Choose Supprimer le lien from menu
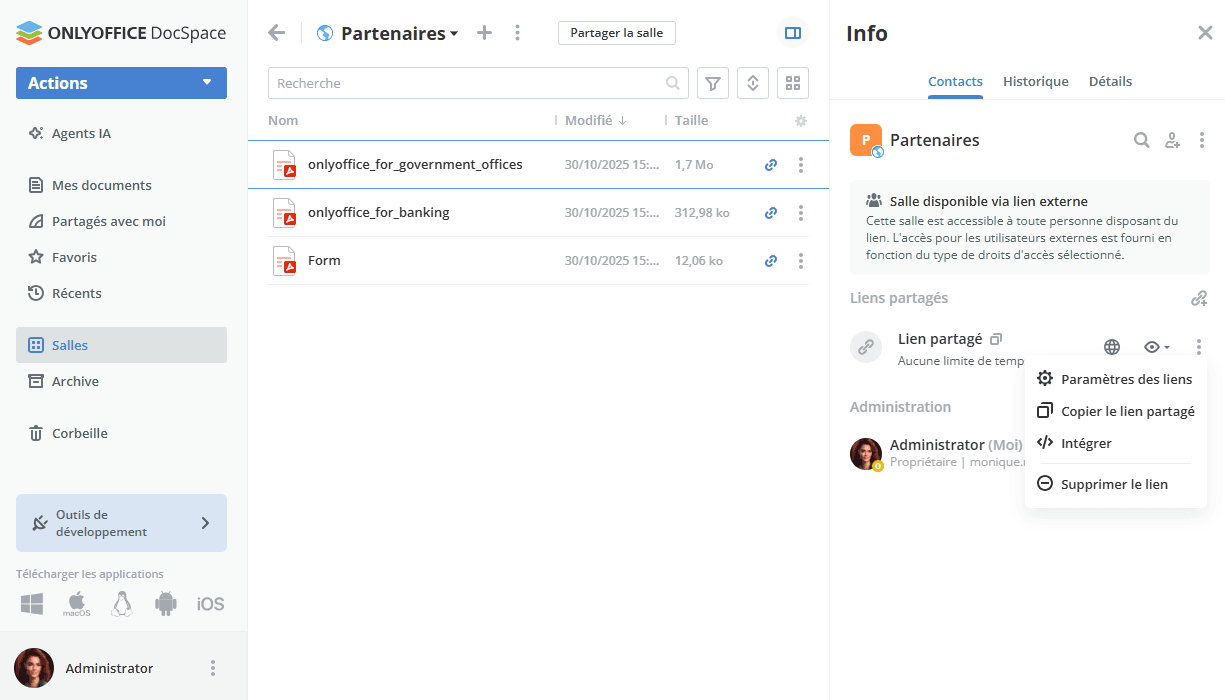The image size is (1225, 700). click(1113, 484)
